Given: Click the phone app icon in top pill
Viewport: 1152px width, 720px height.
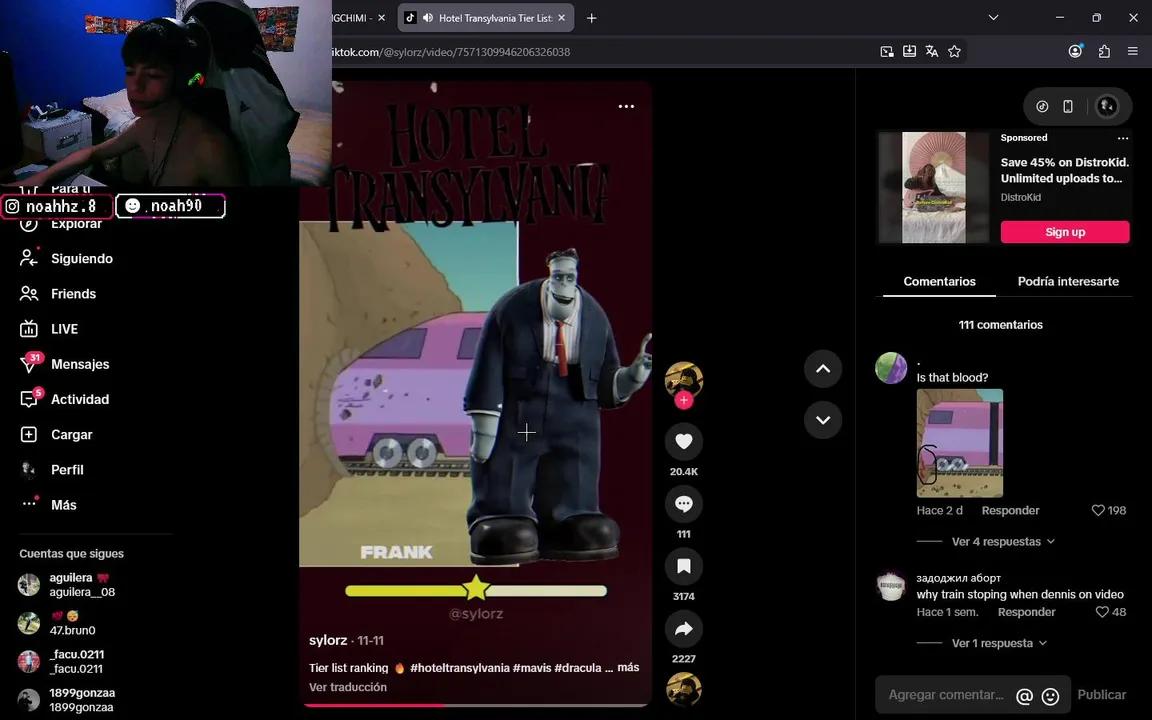Looking at the screenshot, I should (x=1068, y=107).
